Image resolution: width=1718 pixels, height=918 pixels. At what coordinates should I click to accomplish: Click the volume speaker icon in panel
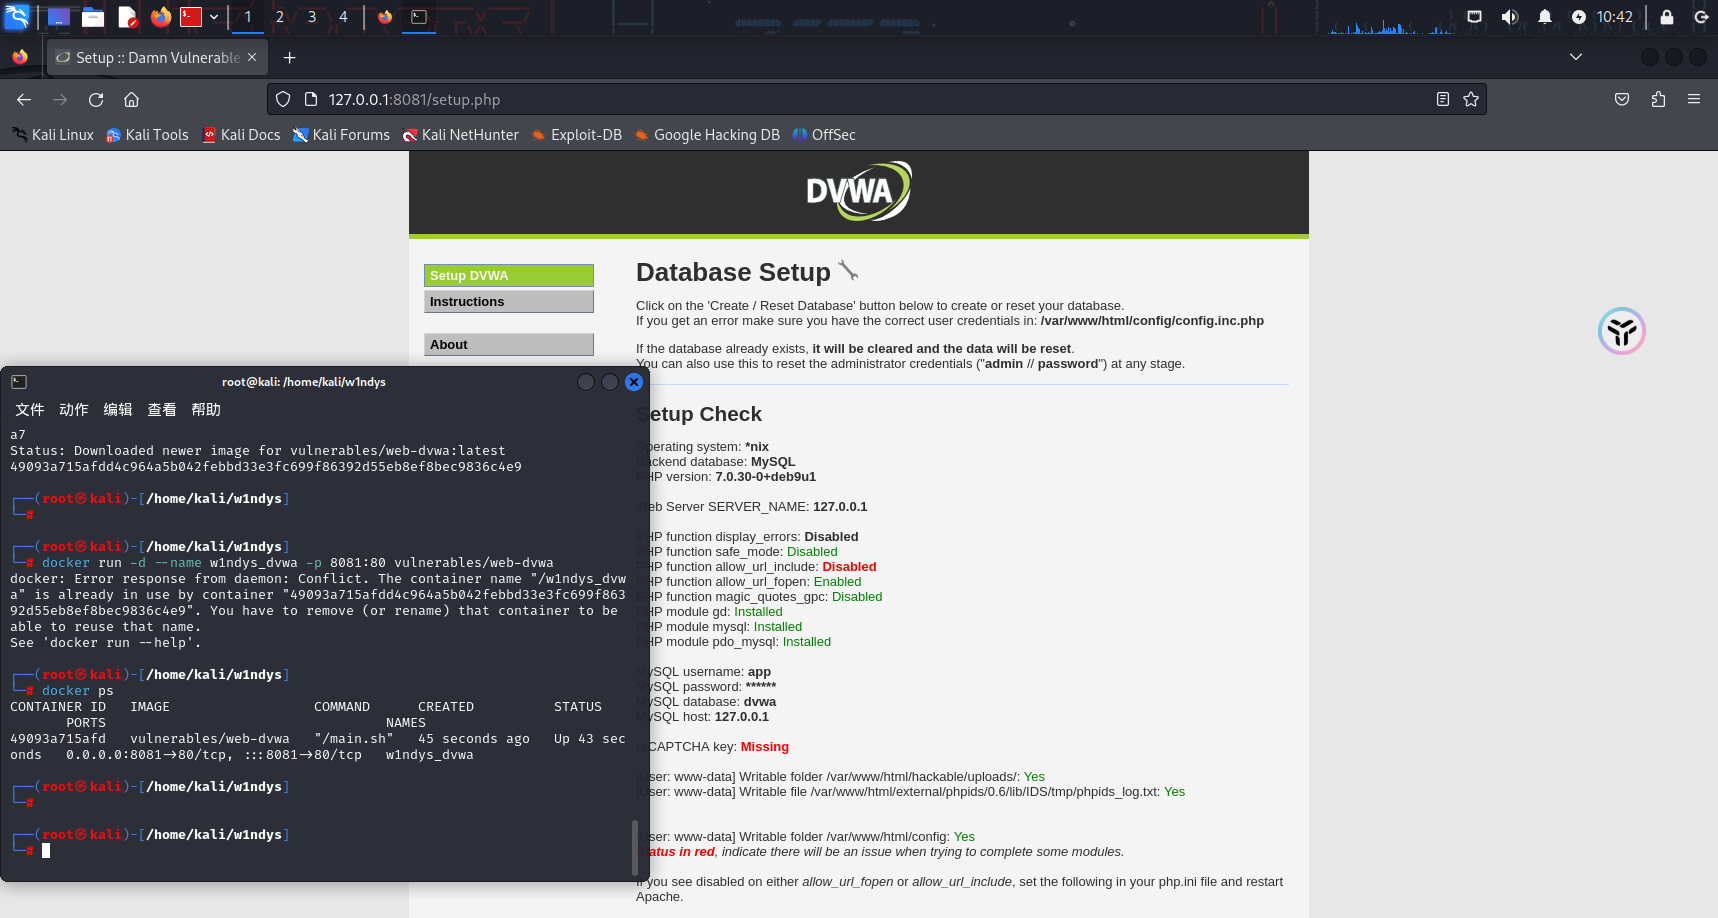[x=1509, y=17]
